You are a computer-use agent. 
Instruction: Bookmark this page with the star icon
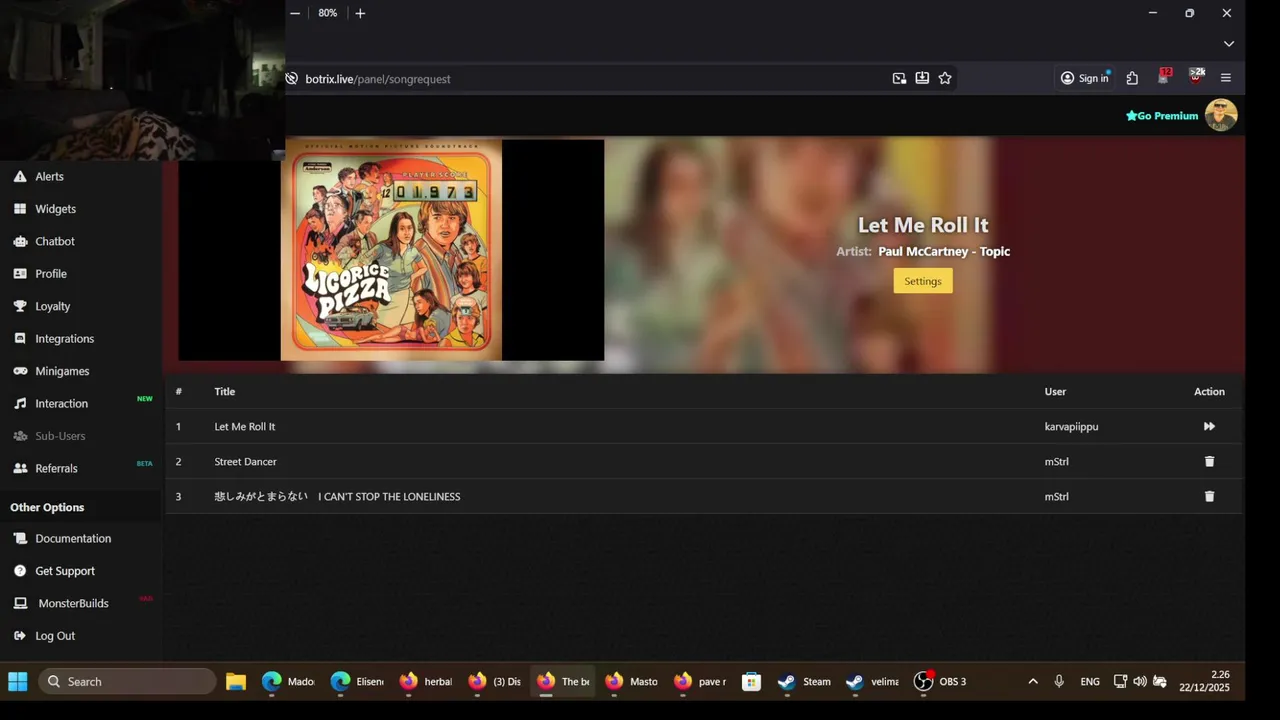(x=945, y=78)
